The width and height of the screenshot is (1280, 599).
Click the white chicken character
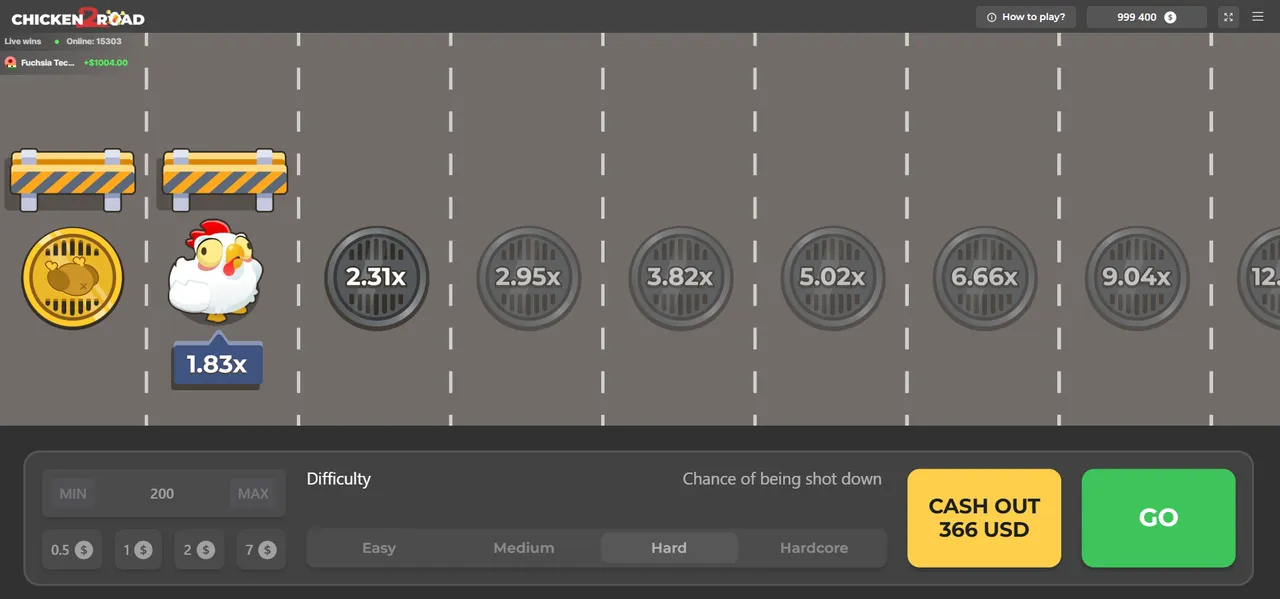215,270
